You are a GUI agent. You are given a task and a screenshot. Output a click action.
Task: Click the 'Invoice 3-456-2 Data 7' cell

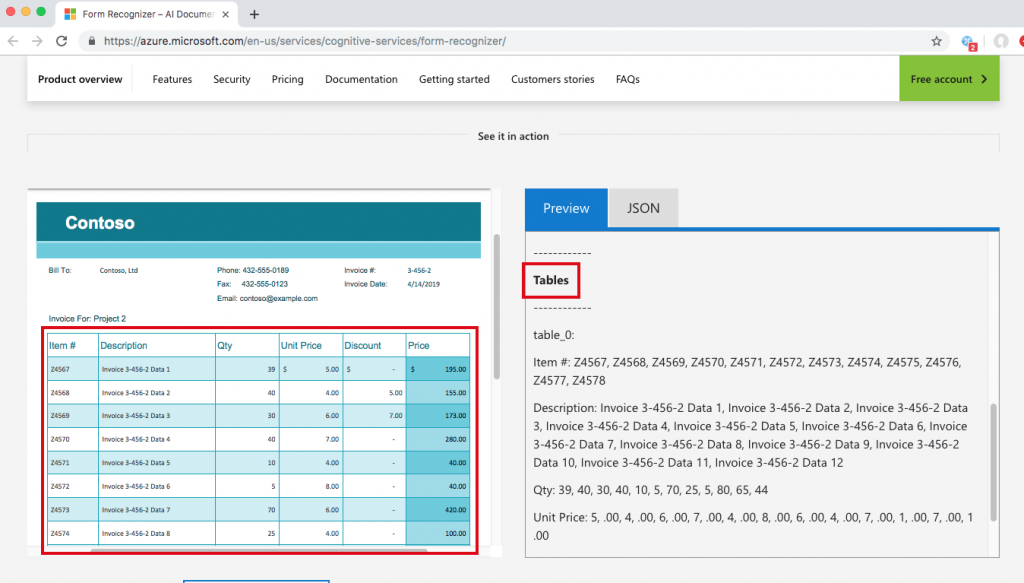pos(157,510)
